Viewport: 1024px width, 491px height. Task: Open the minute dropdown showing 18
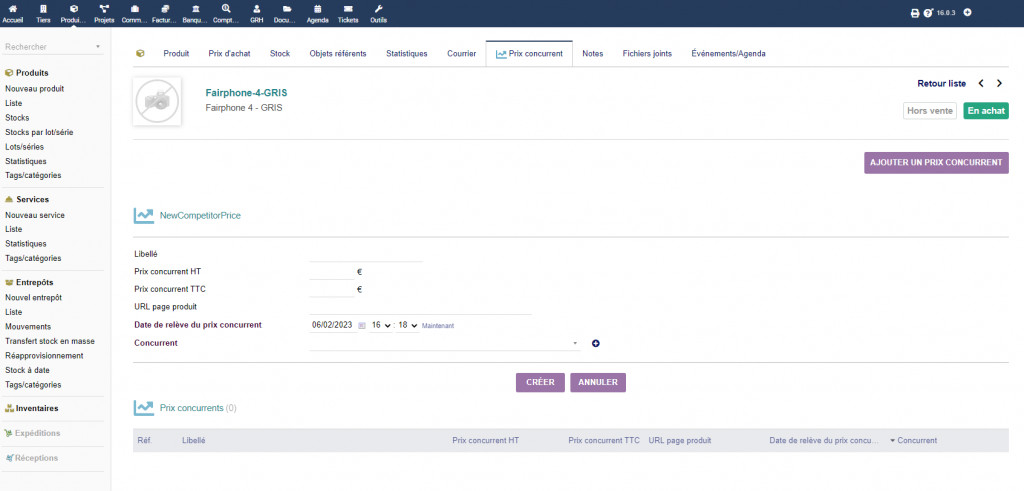tap(408, 325)
